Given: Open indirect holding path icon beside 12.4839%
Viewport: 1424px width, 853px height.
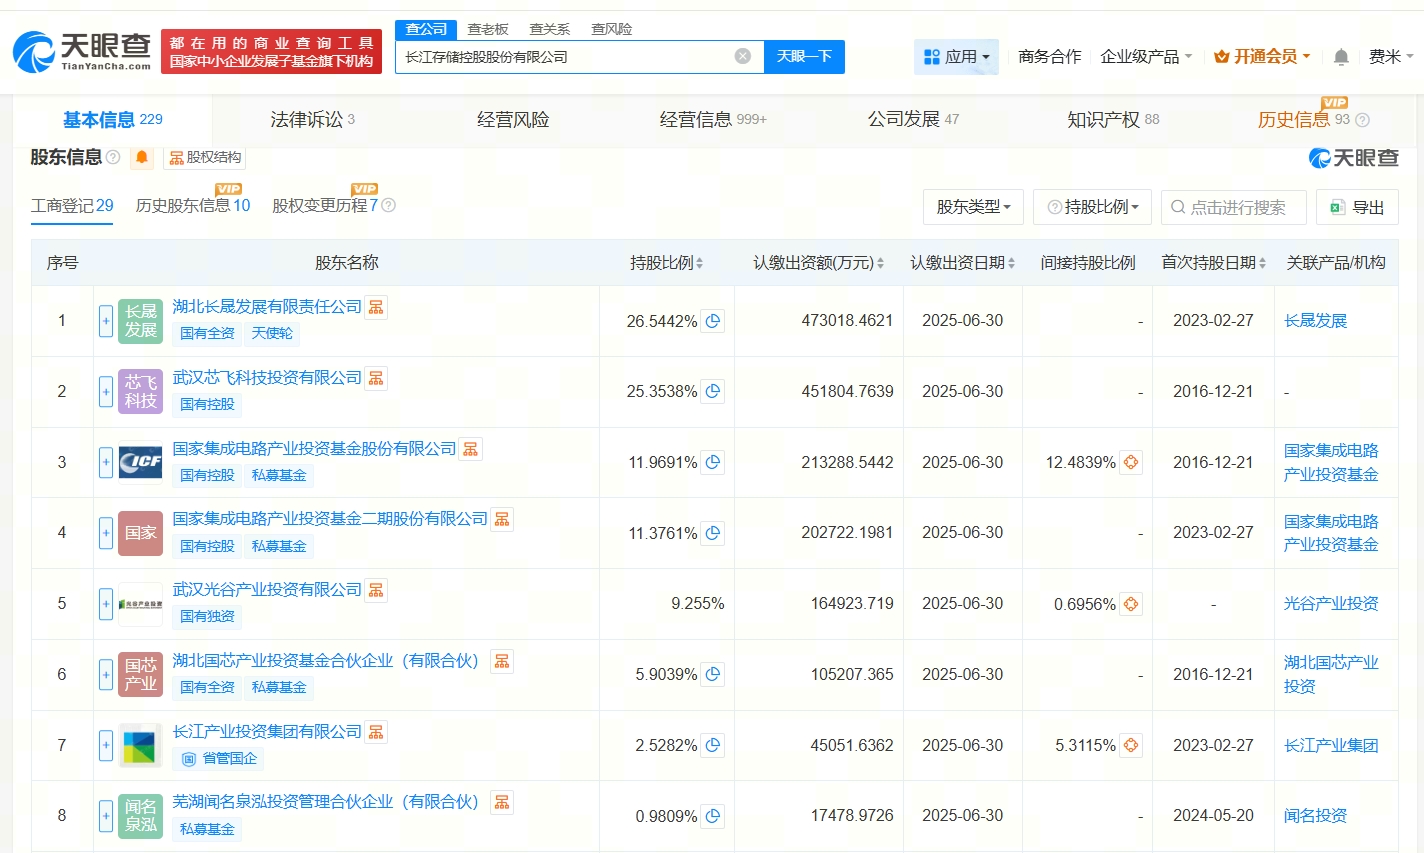Looking at the screenshot, I should [x=1131, y=462].
